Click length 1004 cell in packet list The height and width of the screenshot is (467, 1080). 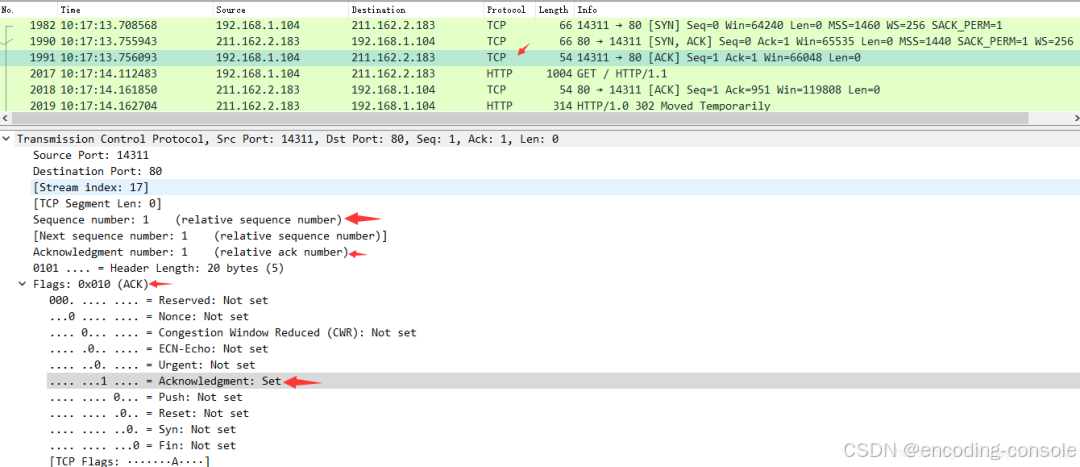coord(557,74)
